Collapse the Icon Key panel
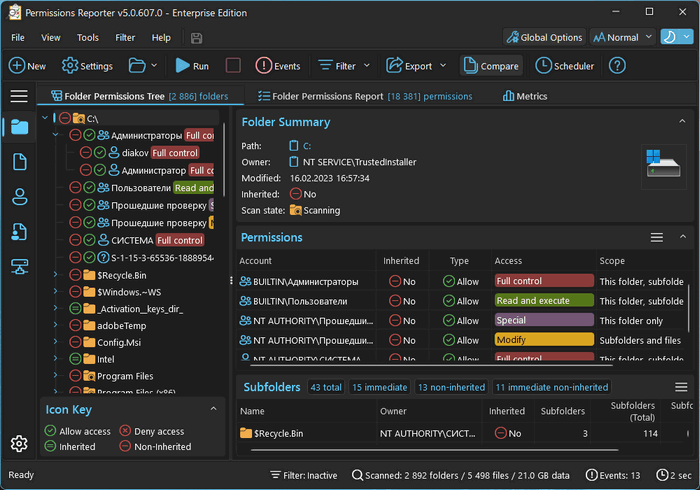The height and width of the screenshot is (490, 700). 212,408
